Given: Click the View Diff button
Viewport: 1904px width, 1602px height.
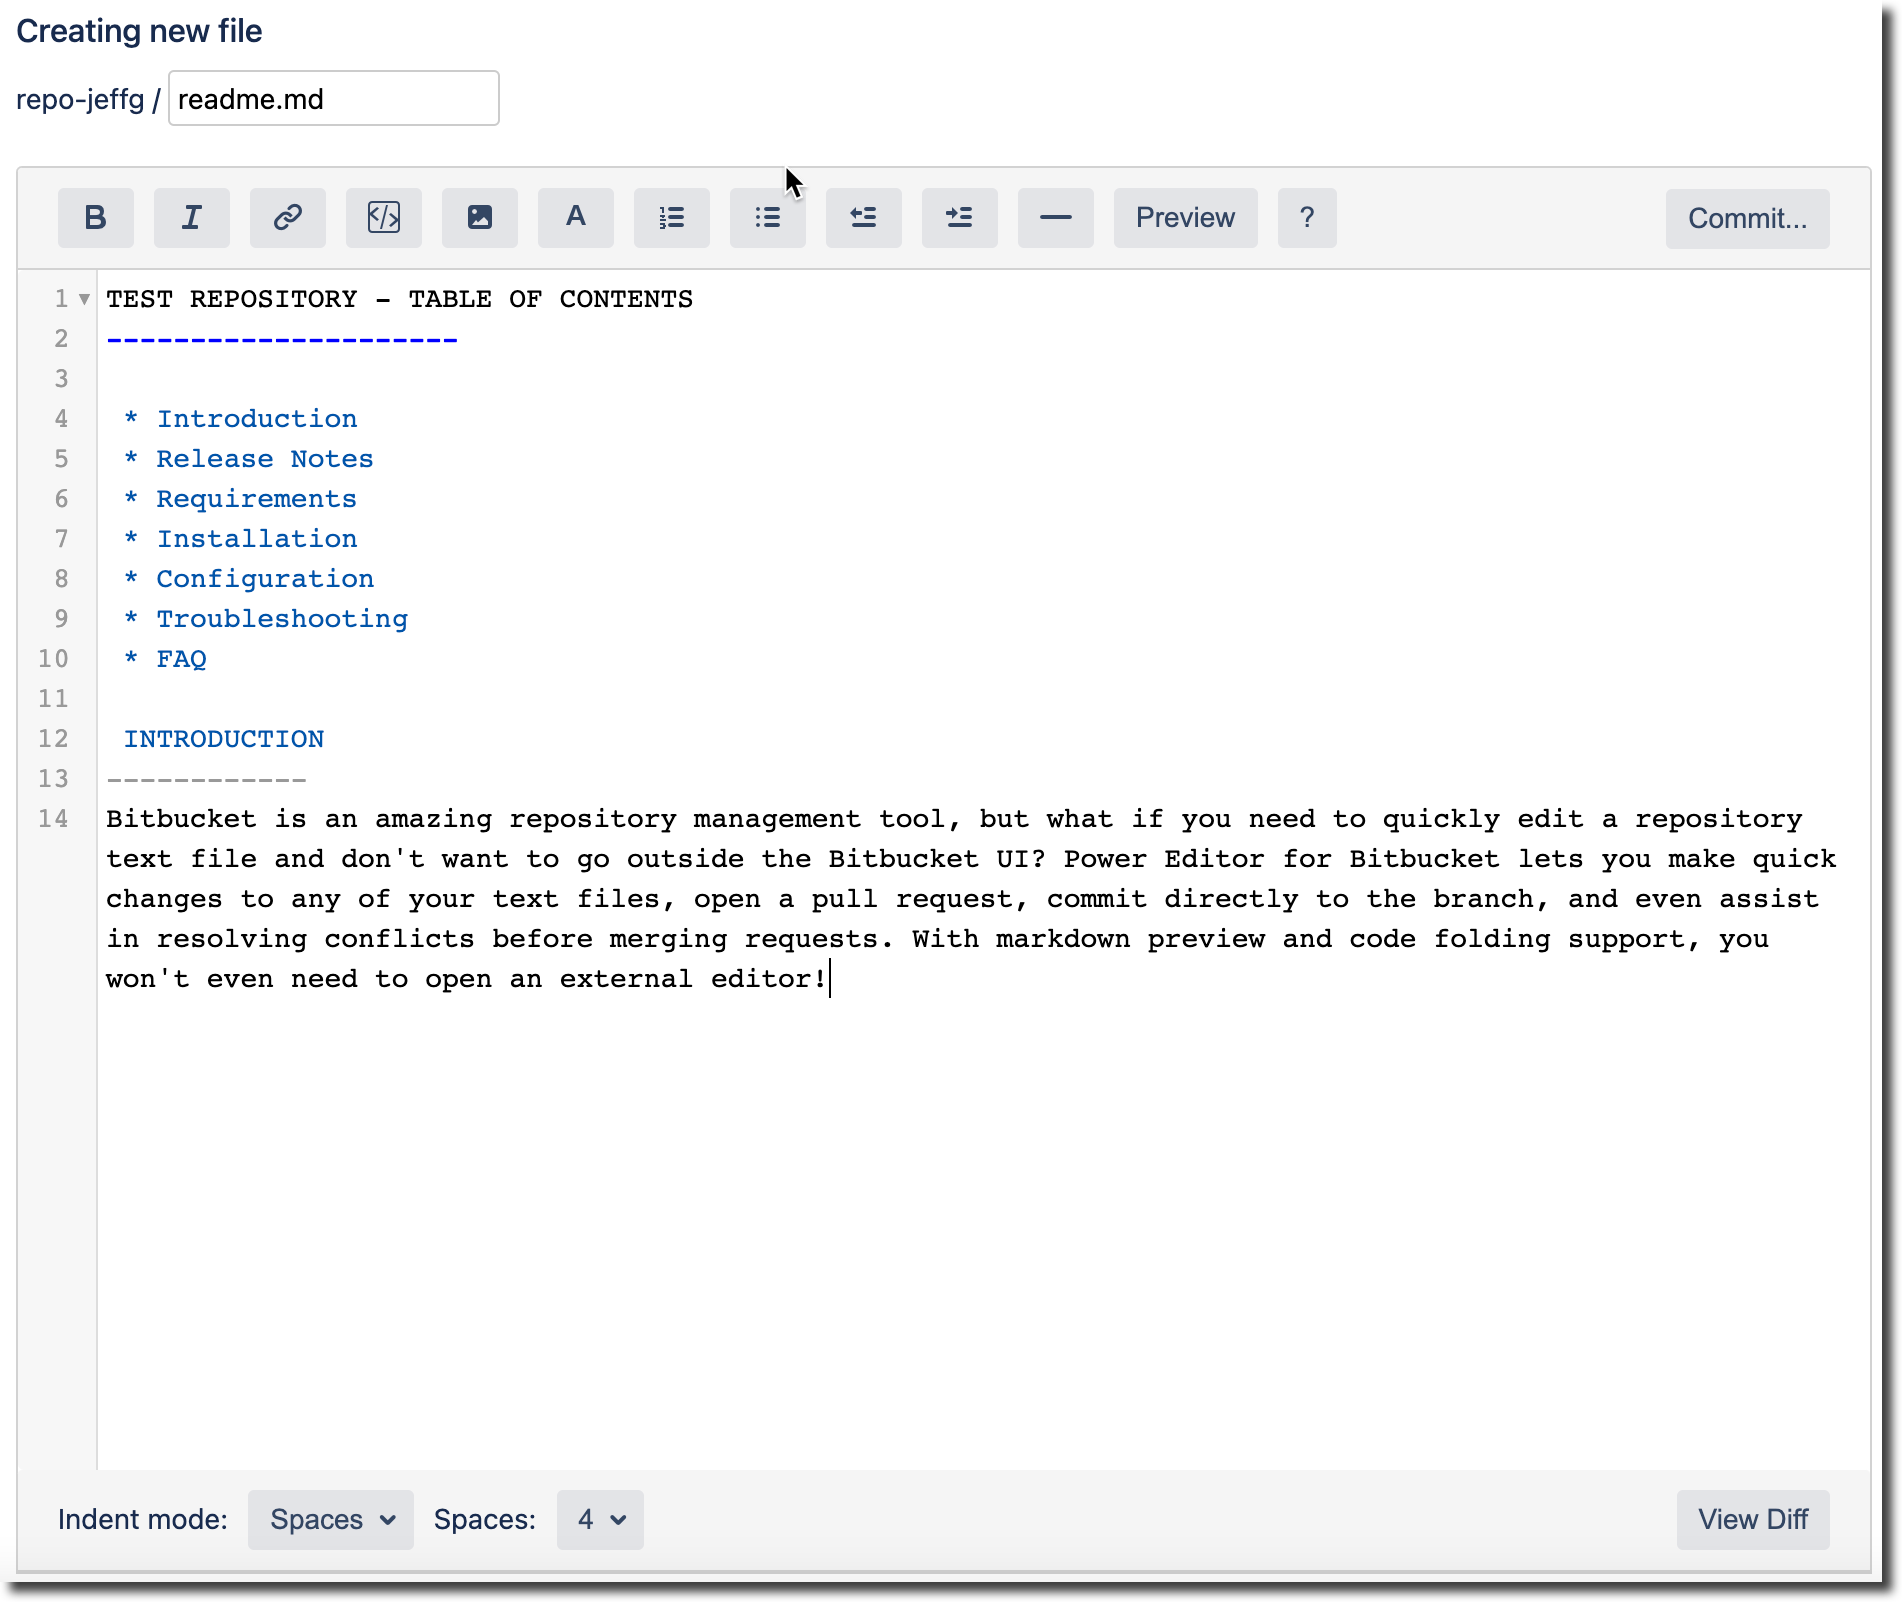Looking at the screenshot, I should (1753, 1520).
